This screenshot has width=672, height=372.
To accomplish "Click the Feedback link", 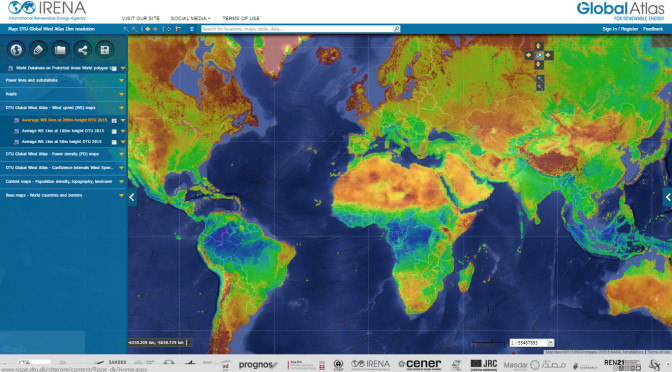I will pyautogui.click(x=653, y=29).
